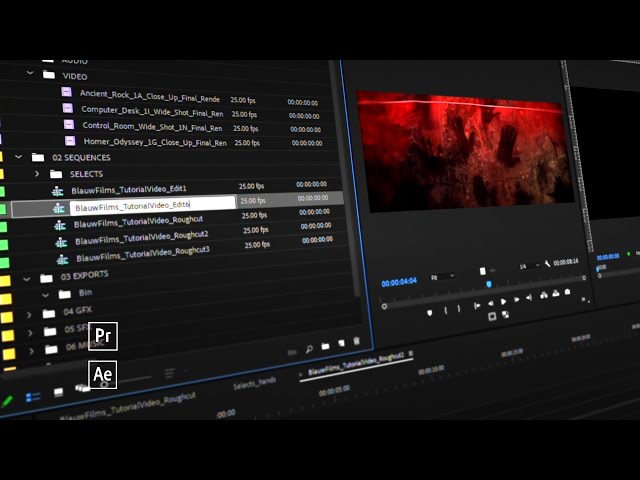Screen dimensions: 640x480
Task: Toggle the safe margins button under transport
Action: [492, 316]
